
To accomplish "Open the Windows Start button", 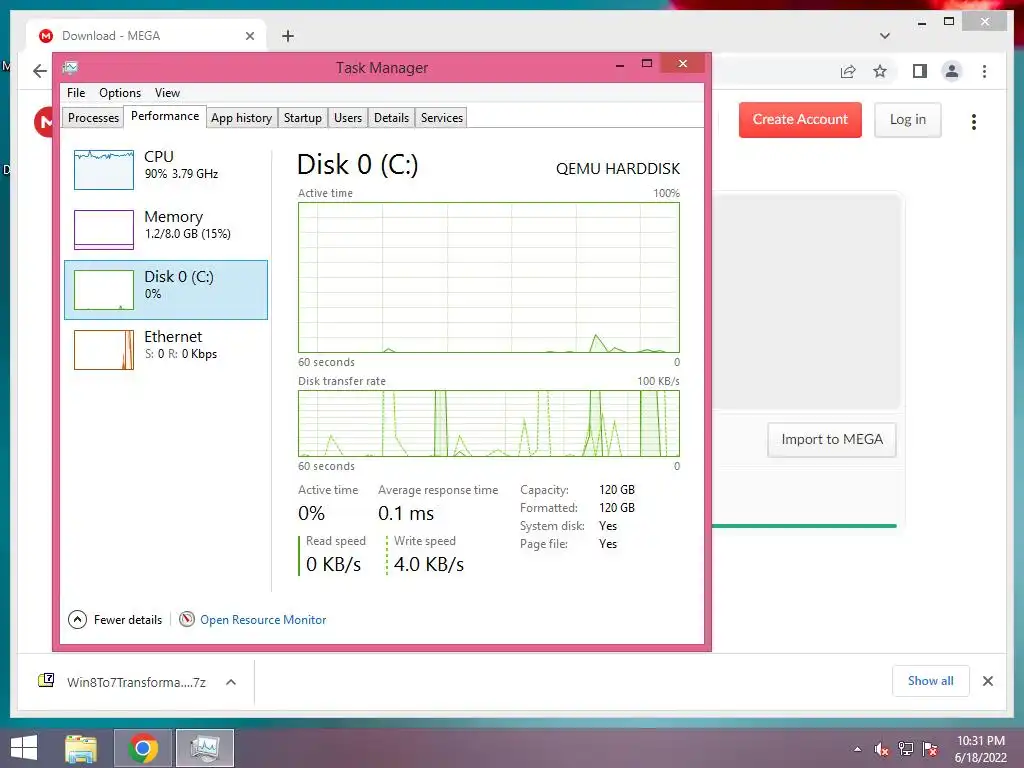I will pos(24,748).
